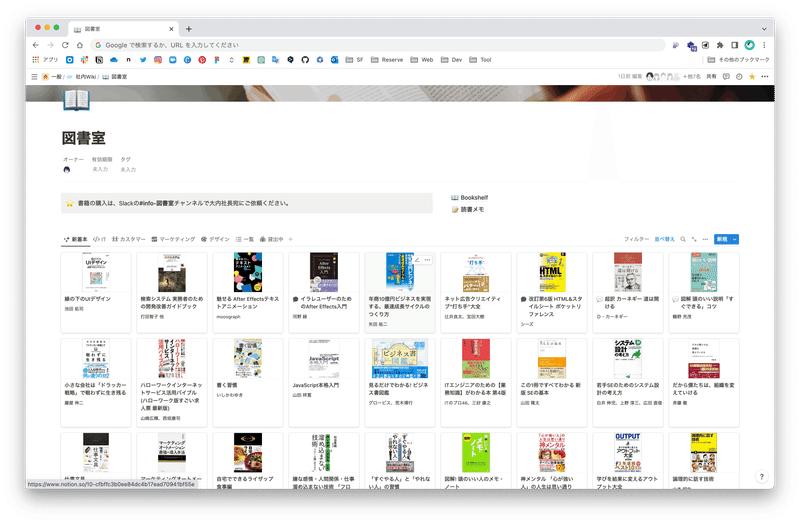The image size is (800, 523).
Task: Open the browser extensions puzzle icon
Action: tap(720, 45)
